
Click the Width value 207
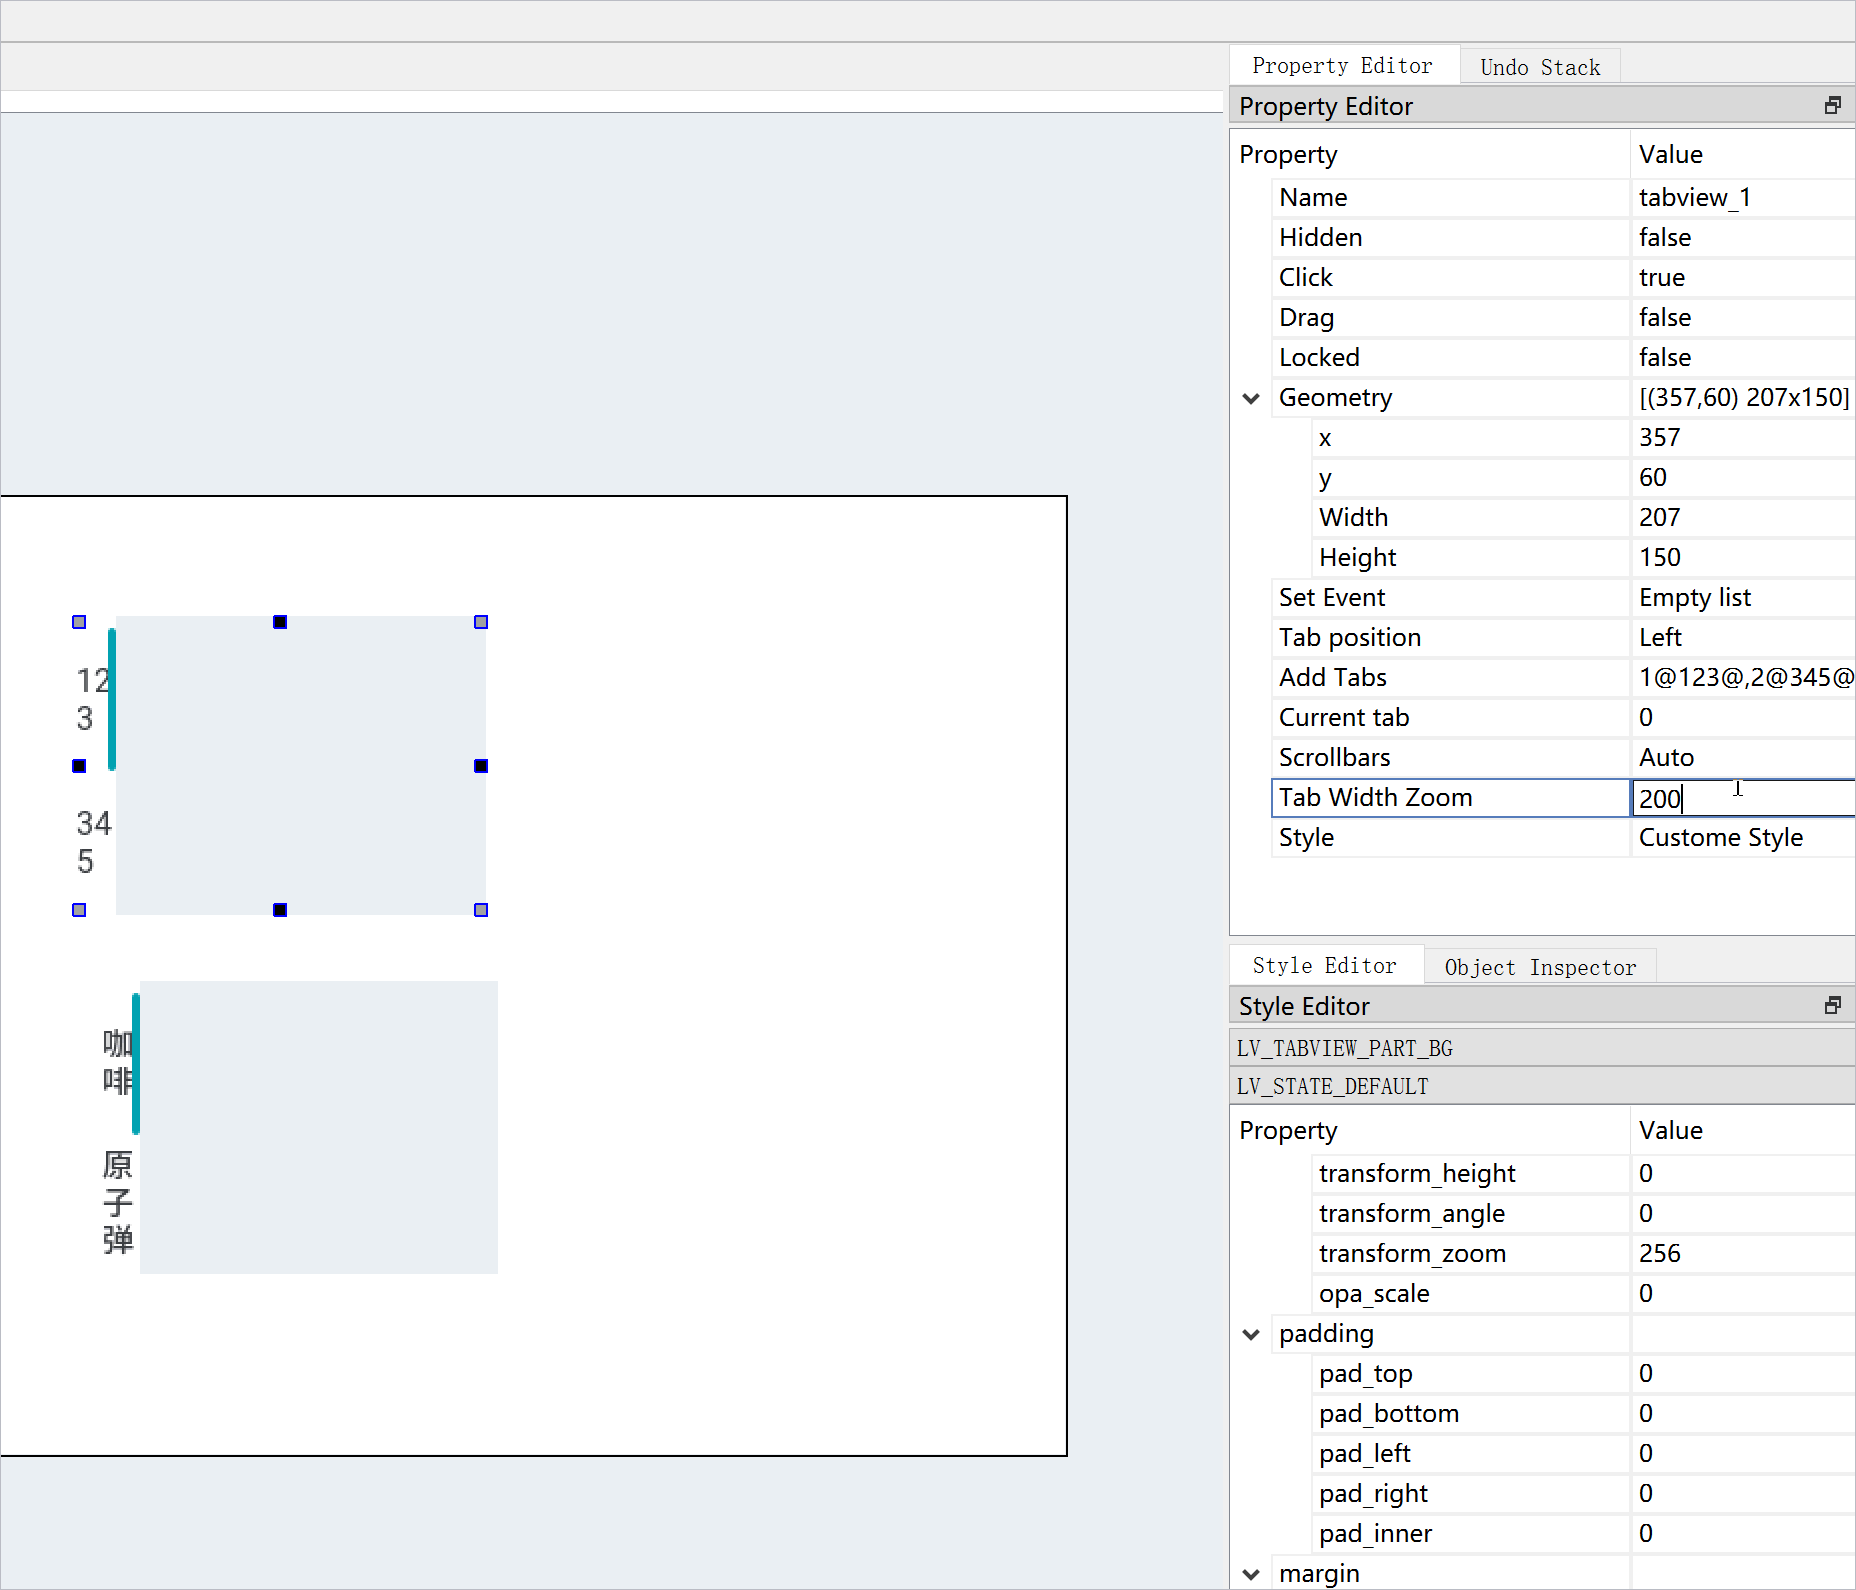[1743, 518]
